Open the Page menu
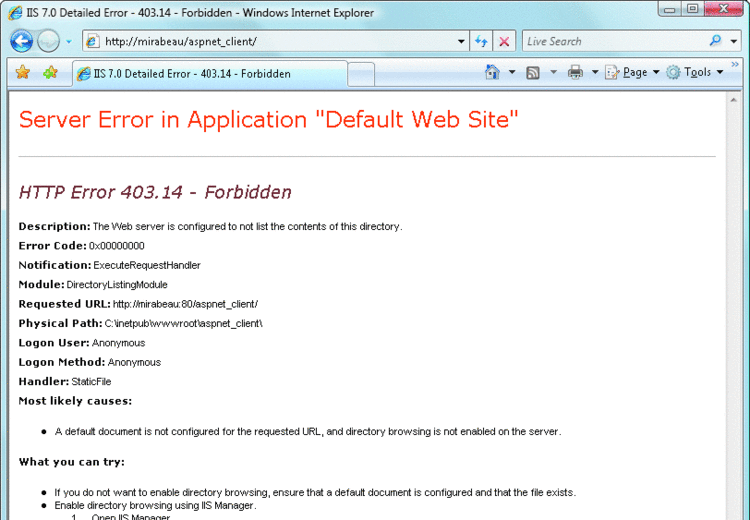The height and width of the screenshot is (520, 750). point(632,72)
